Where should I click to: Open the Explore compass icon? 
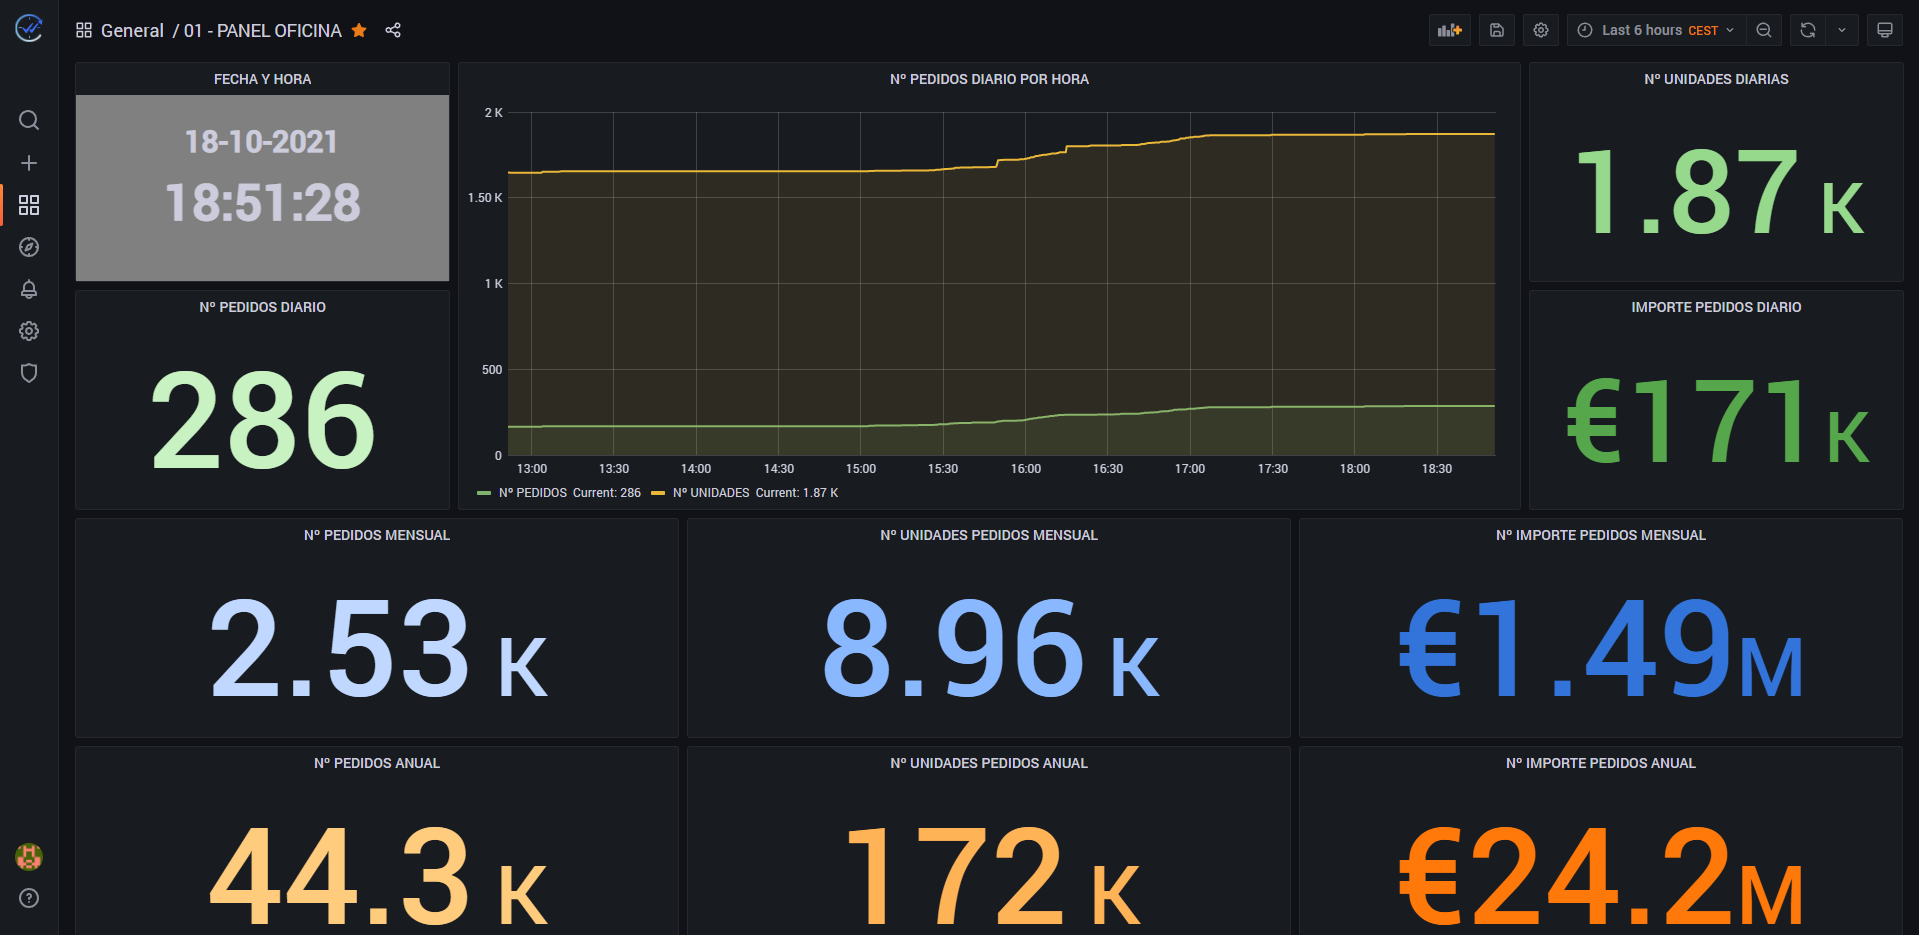tap(29, 247)
